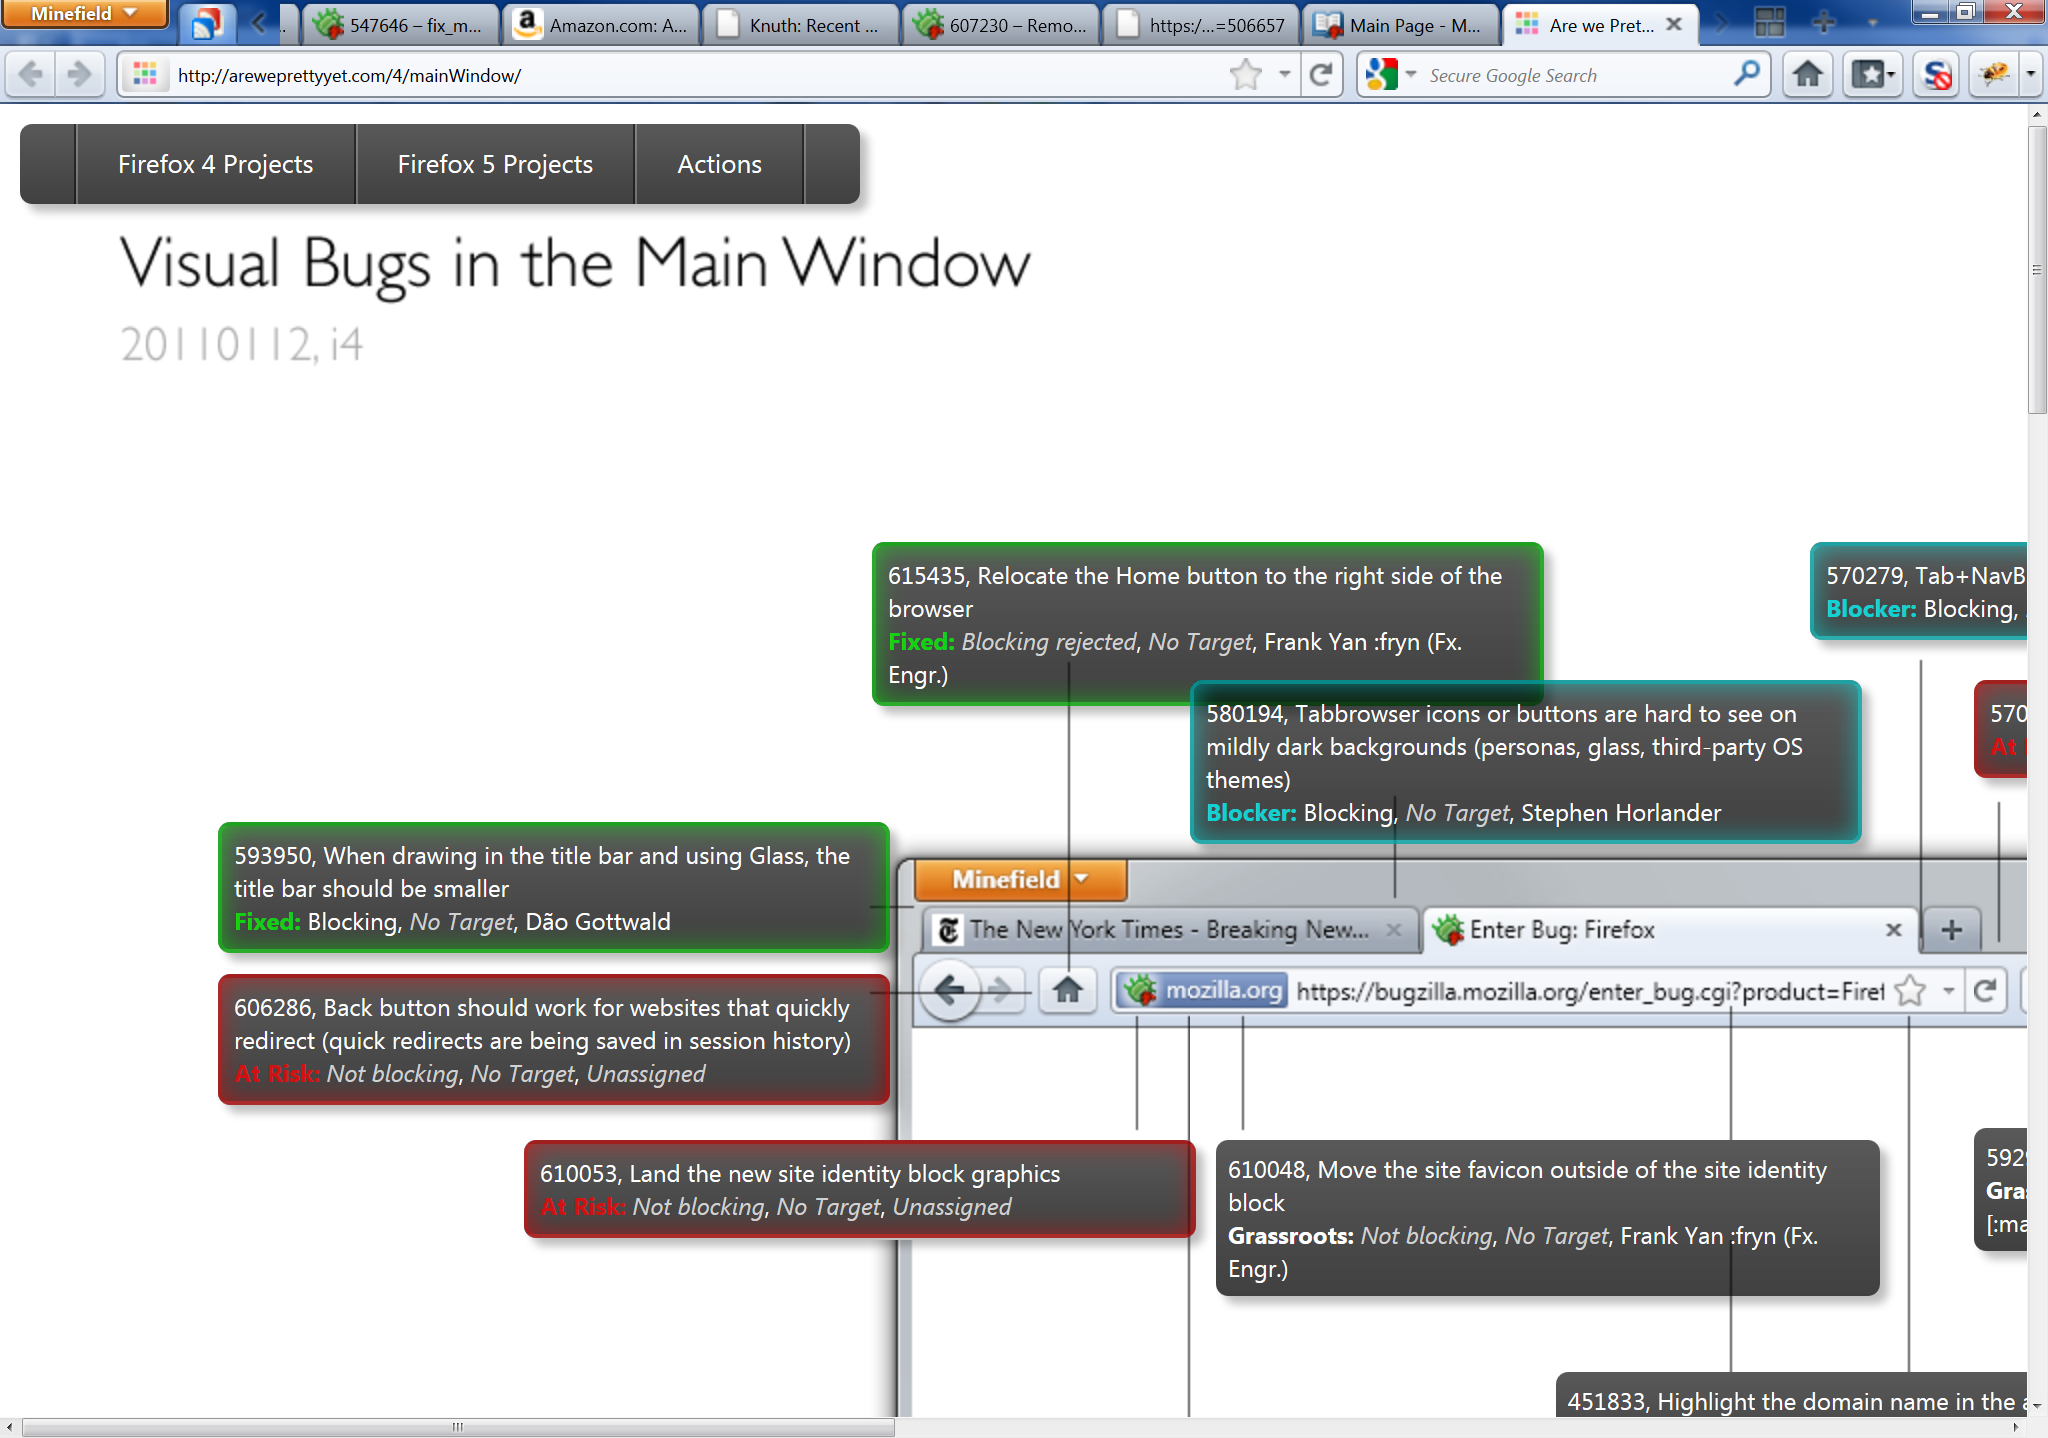Image resolution: width=2048 pixels, height=1438 pixels.
Task: Click bug 593950 about the Glass title bar
Action: coord(553,888)
